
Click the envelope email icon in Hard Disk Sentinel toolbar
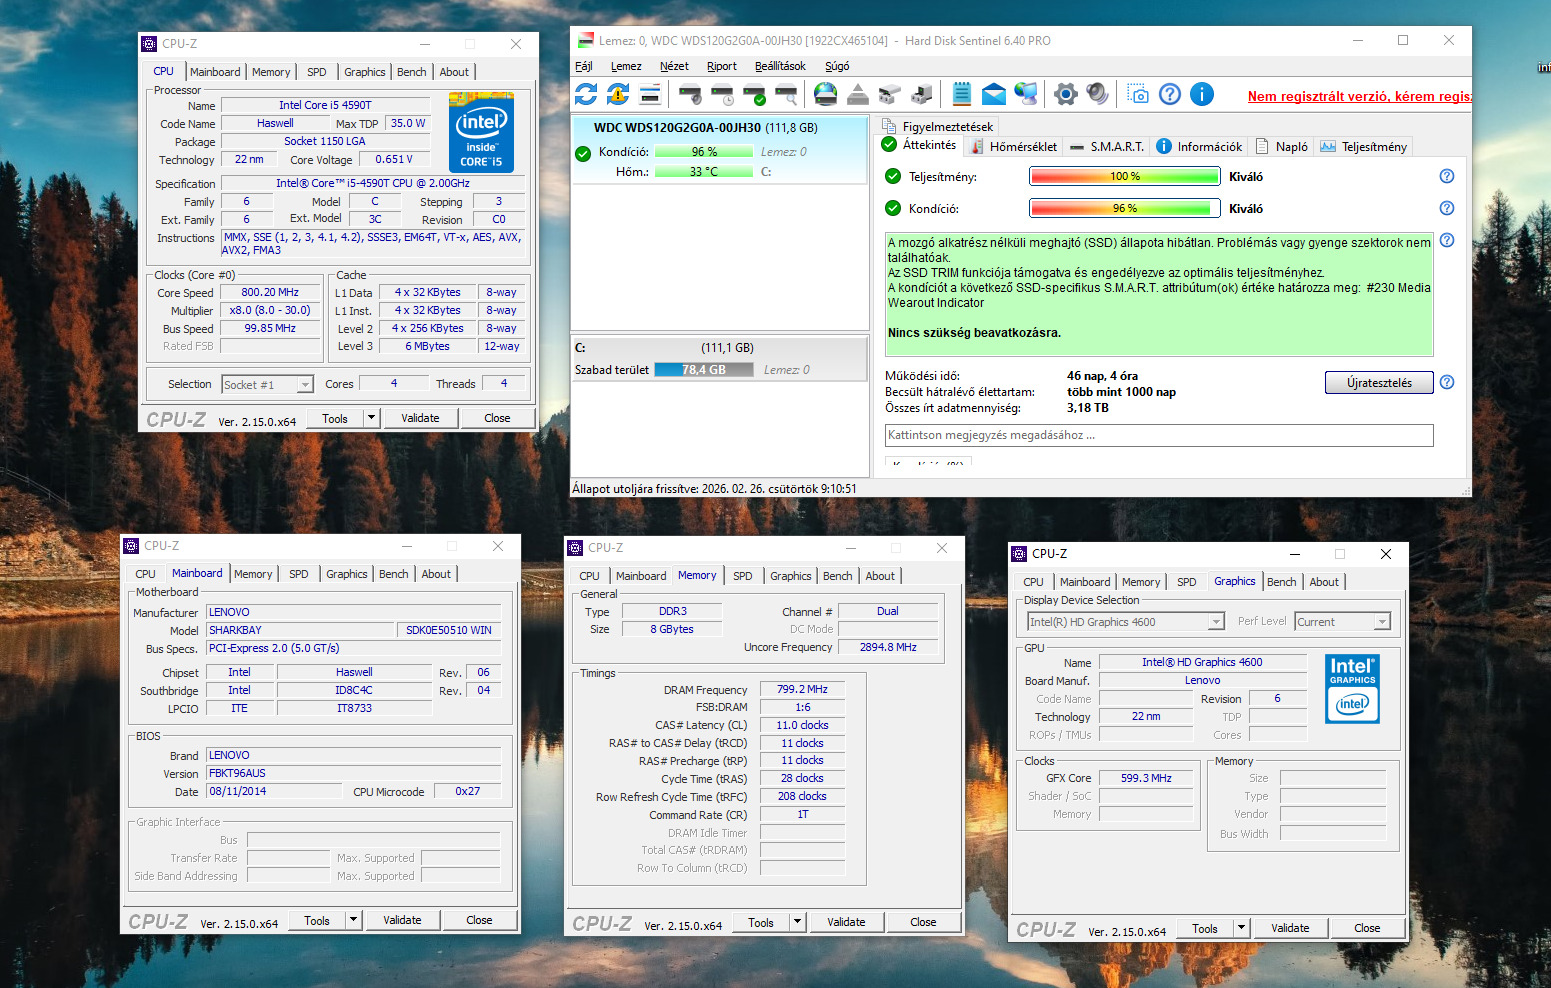(993, 94)
